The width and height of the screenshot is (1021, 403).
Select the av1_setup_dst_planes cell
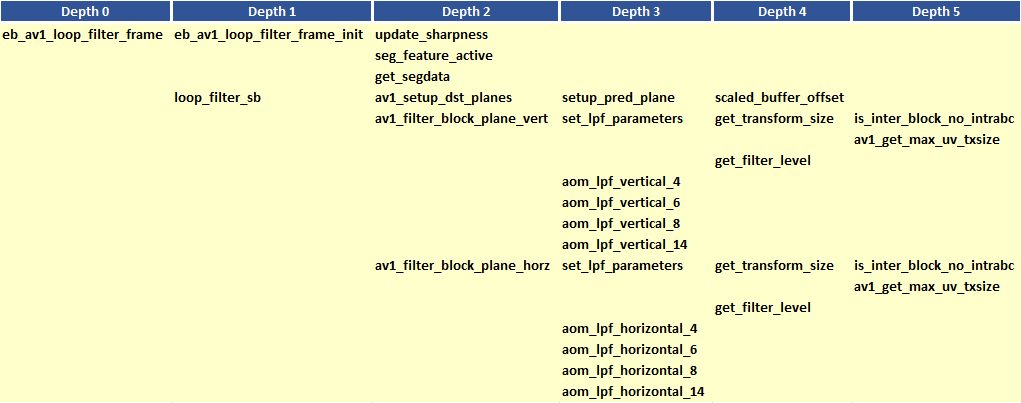click(443, 98)
